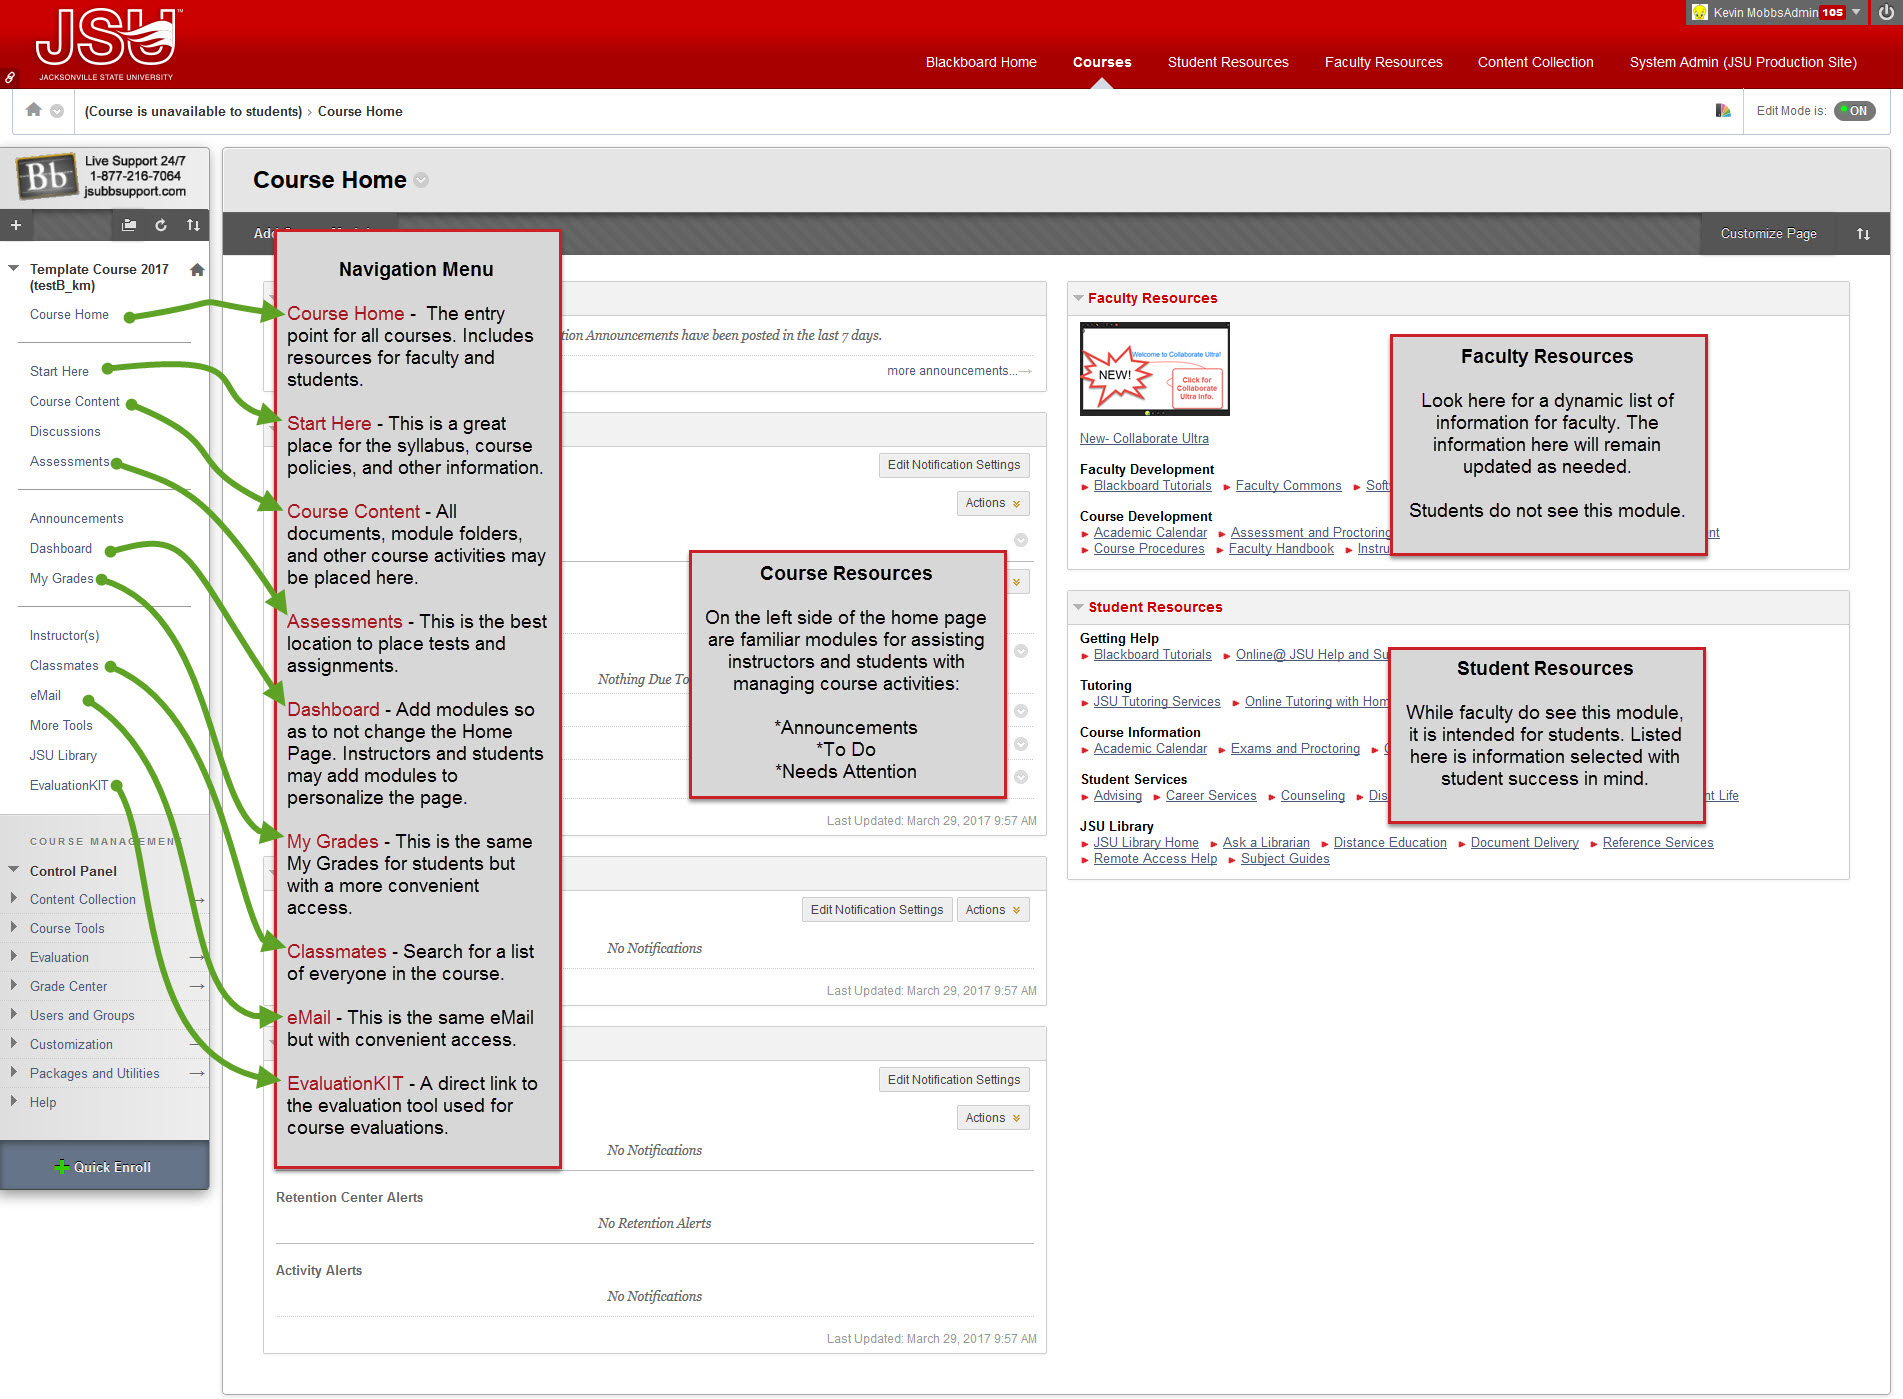The height and width of the screenshot is (1399, 1903).
Task: Click Edit Notification Settings beside Actions in middle module
Action: 877,910
